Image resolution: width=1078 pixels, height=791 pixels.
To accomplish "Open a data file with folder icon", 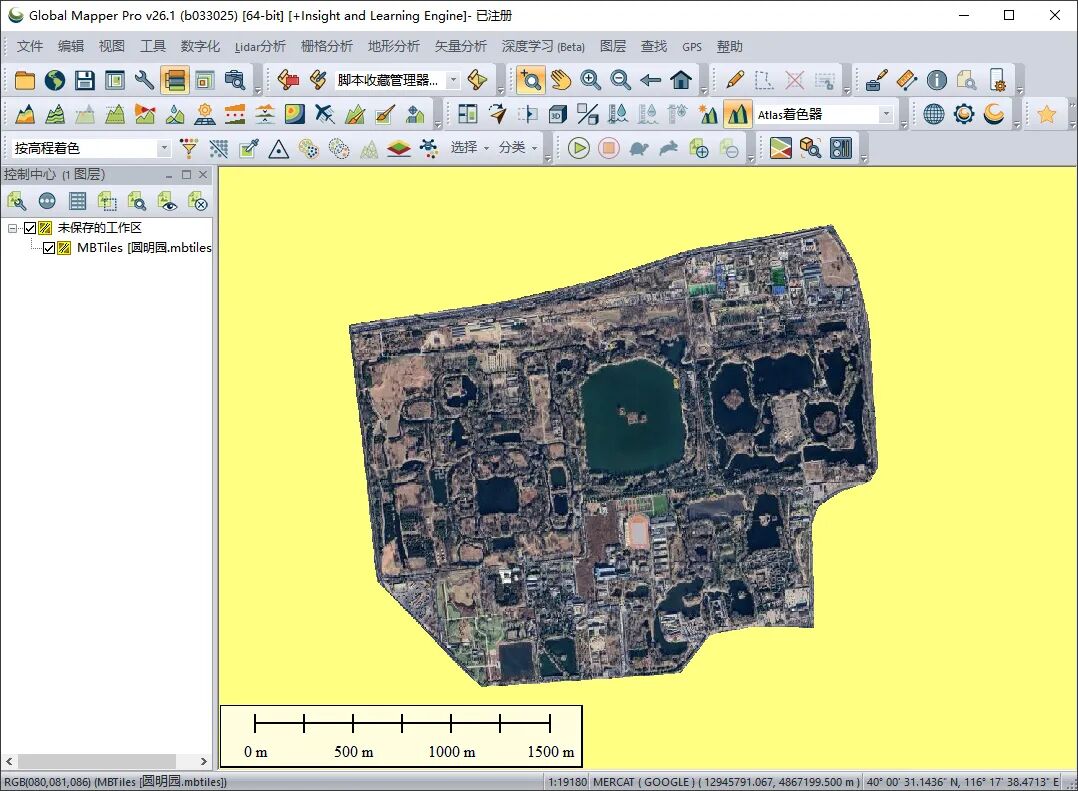I will click(25, 80).
